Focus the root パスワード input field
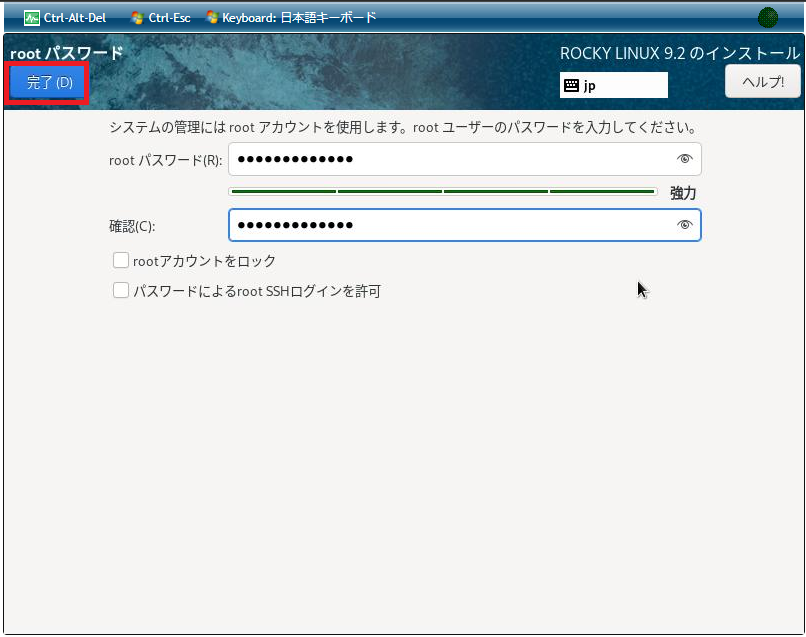806x637 pixels. pyautogui.click(x=450, y=159)
